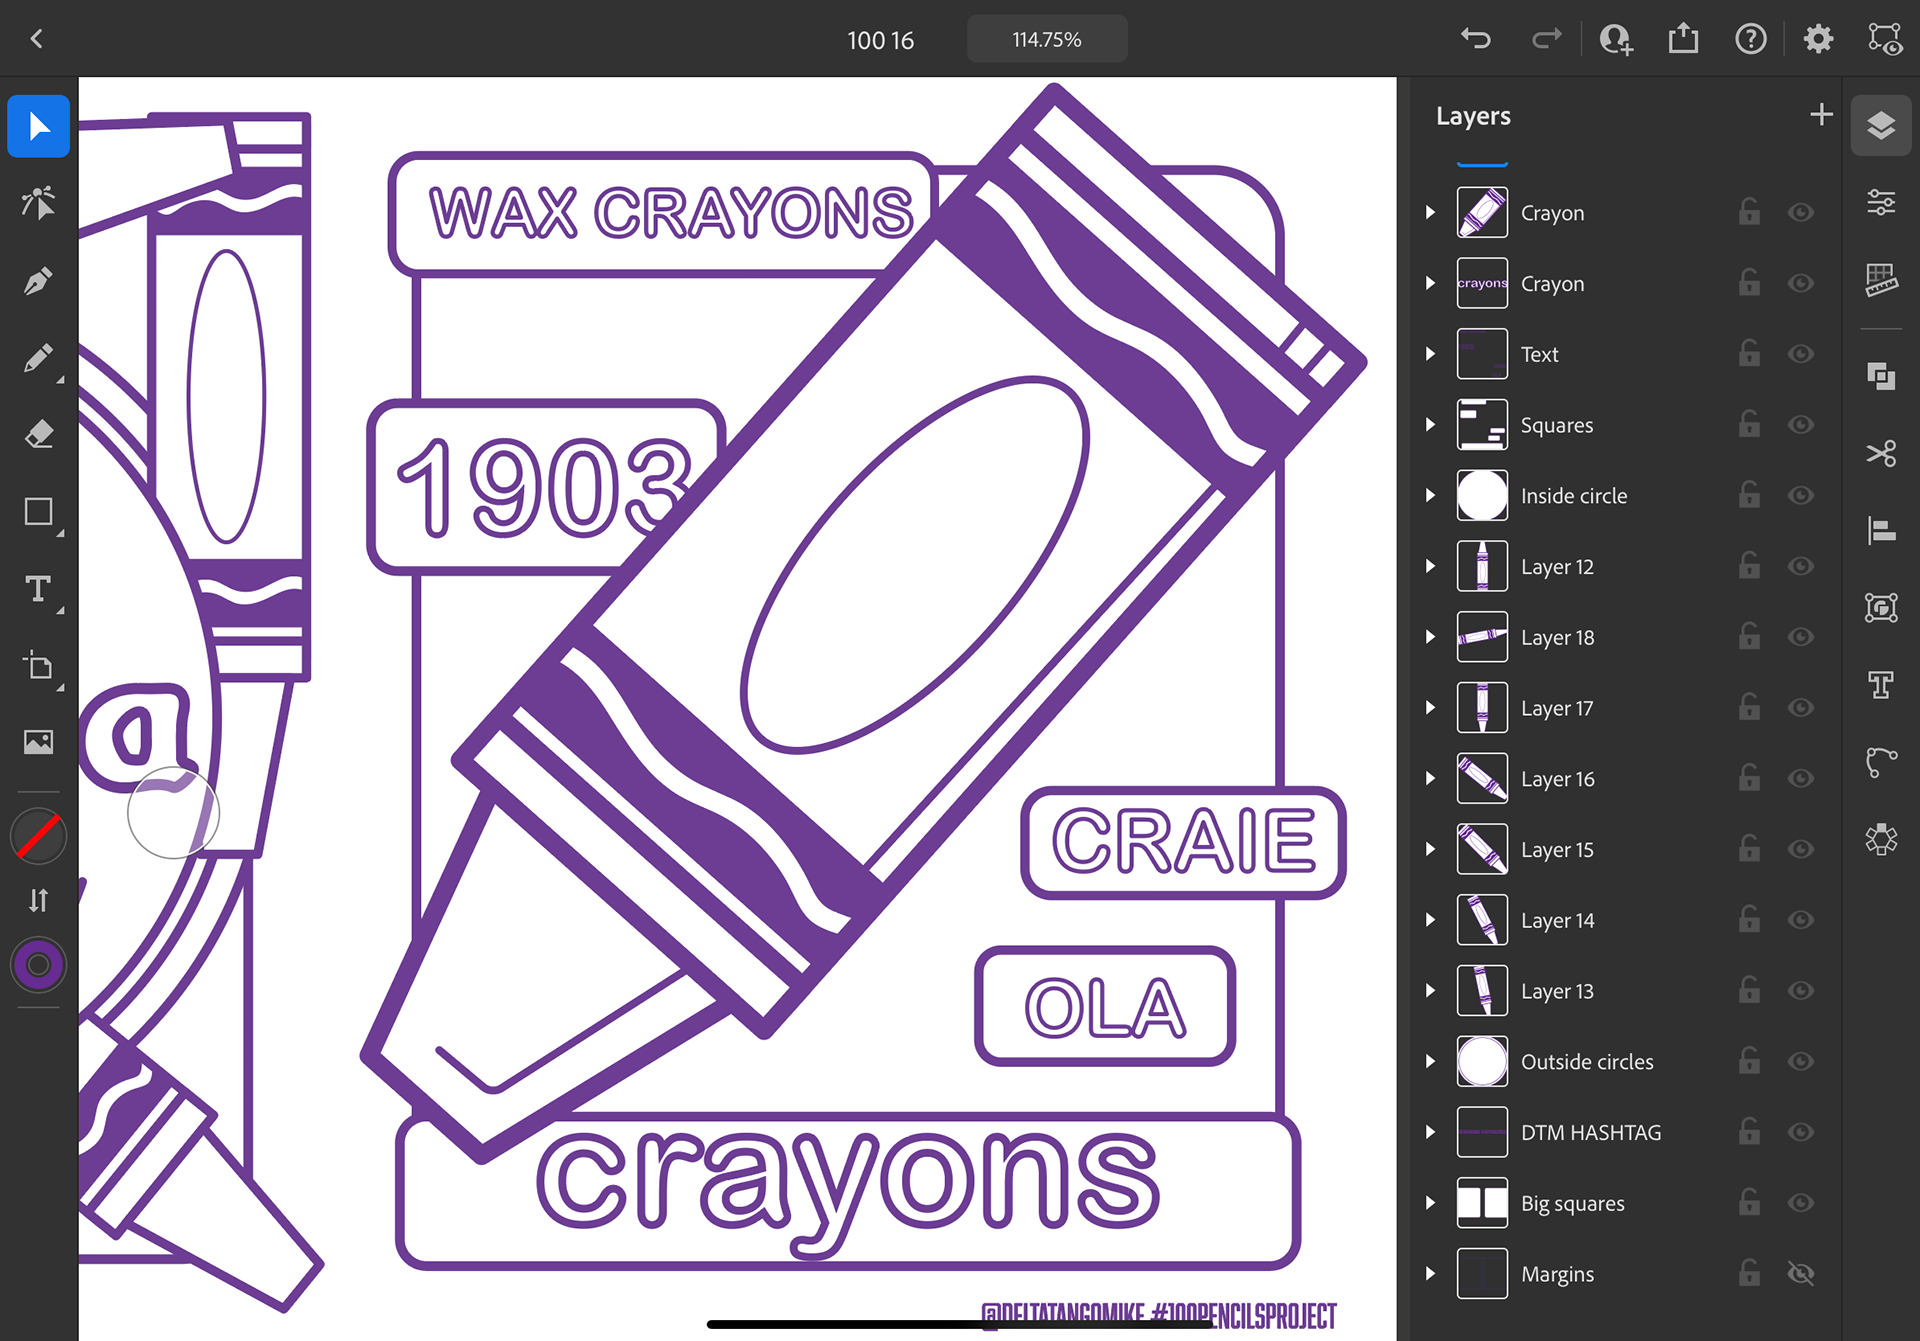This screenshot has width=1920, height=1341.
Task: Open the Align panel
Action: [1881, 530]
